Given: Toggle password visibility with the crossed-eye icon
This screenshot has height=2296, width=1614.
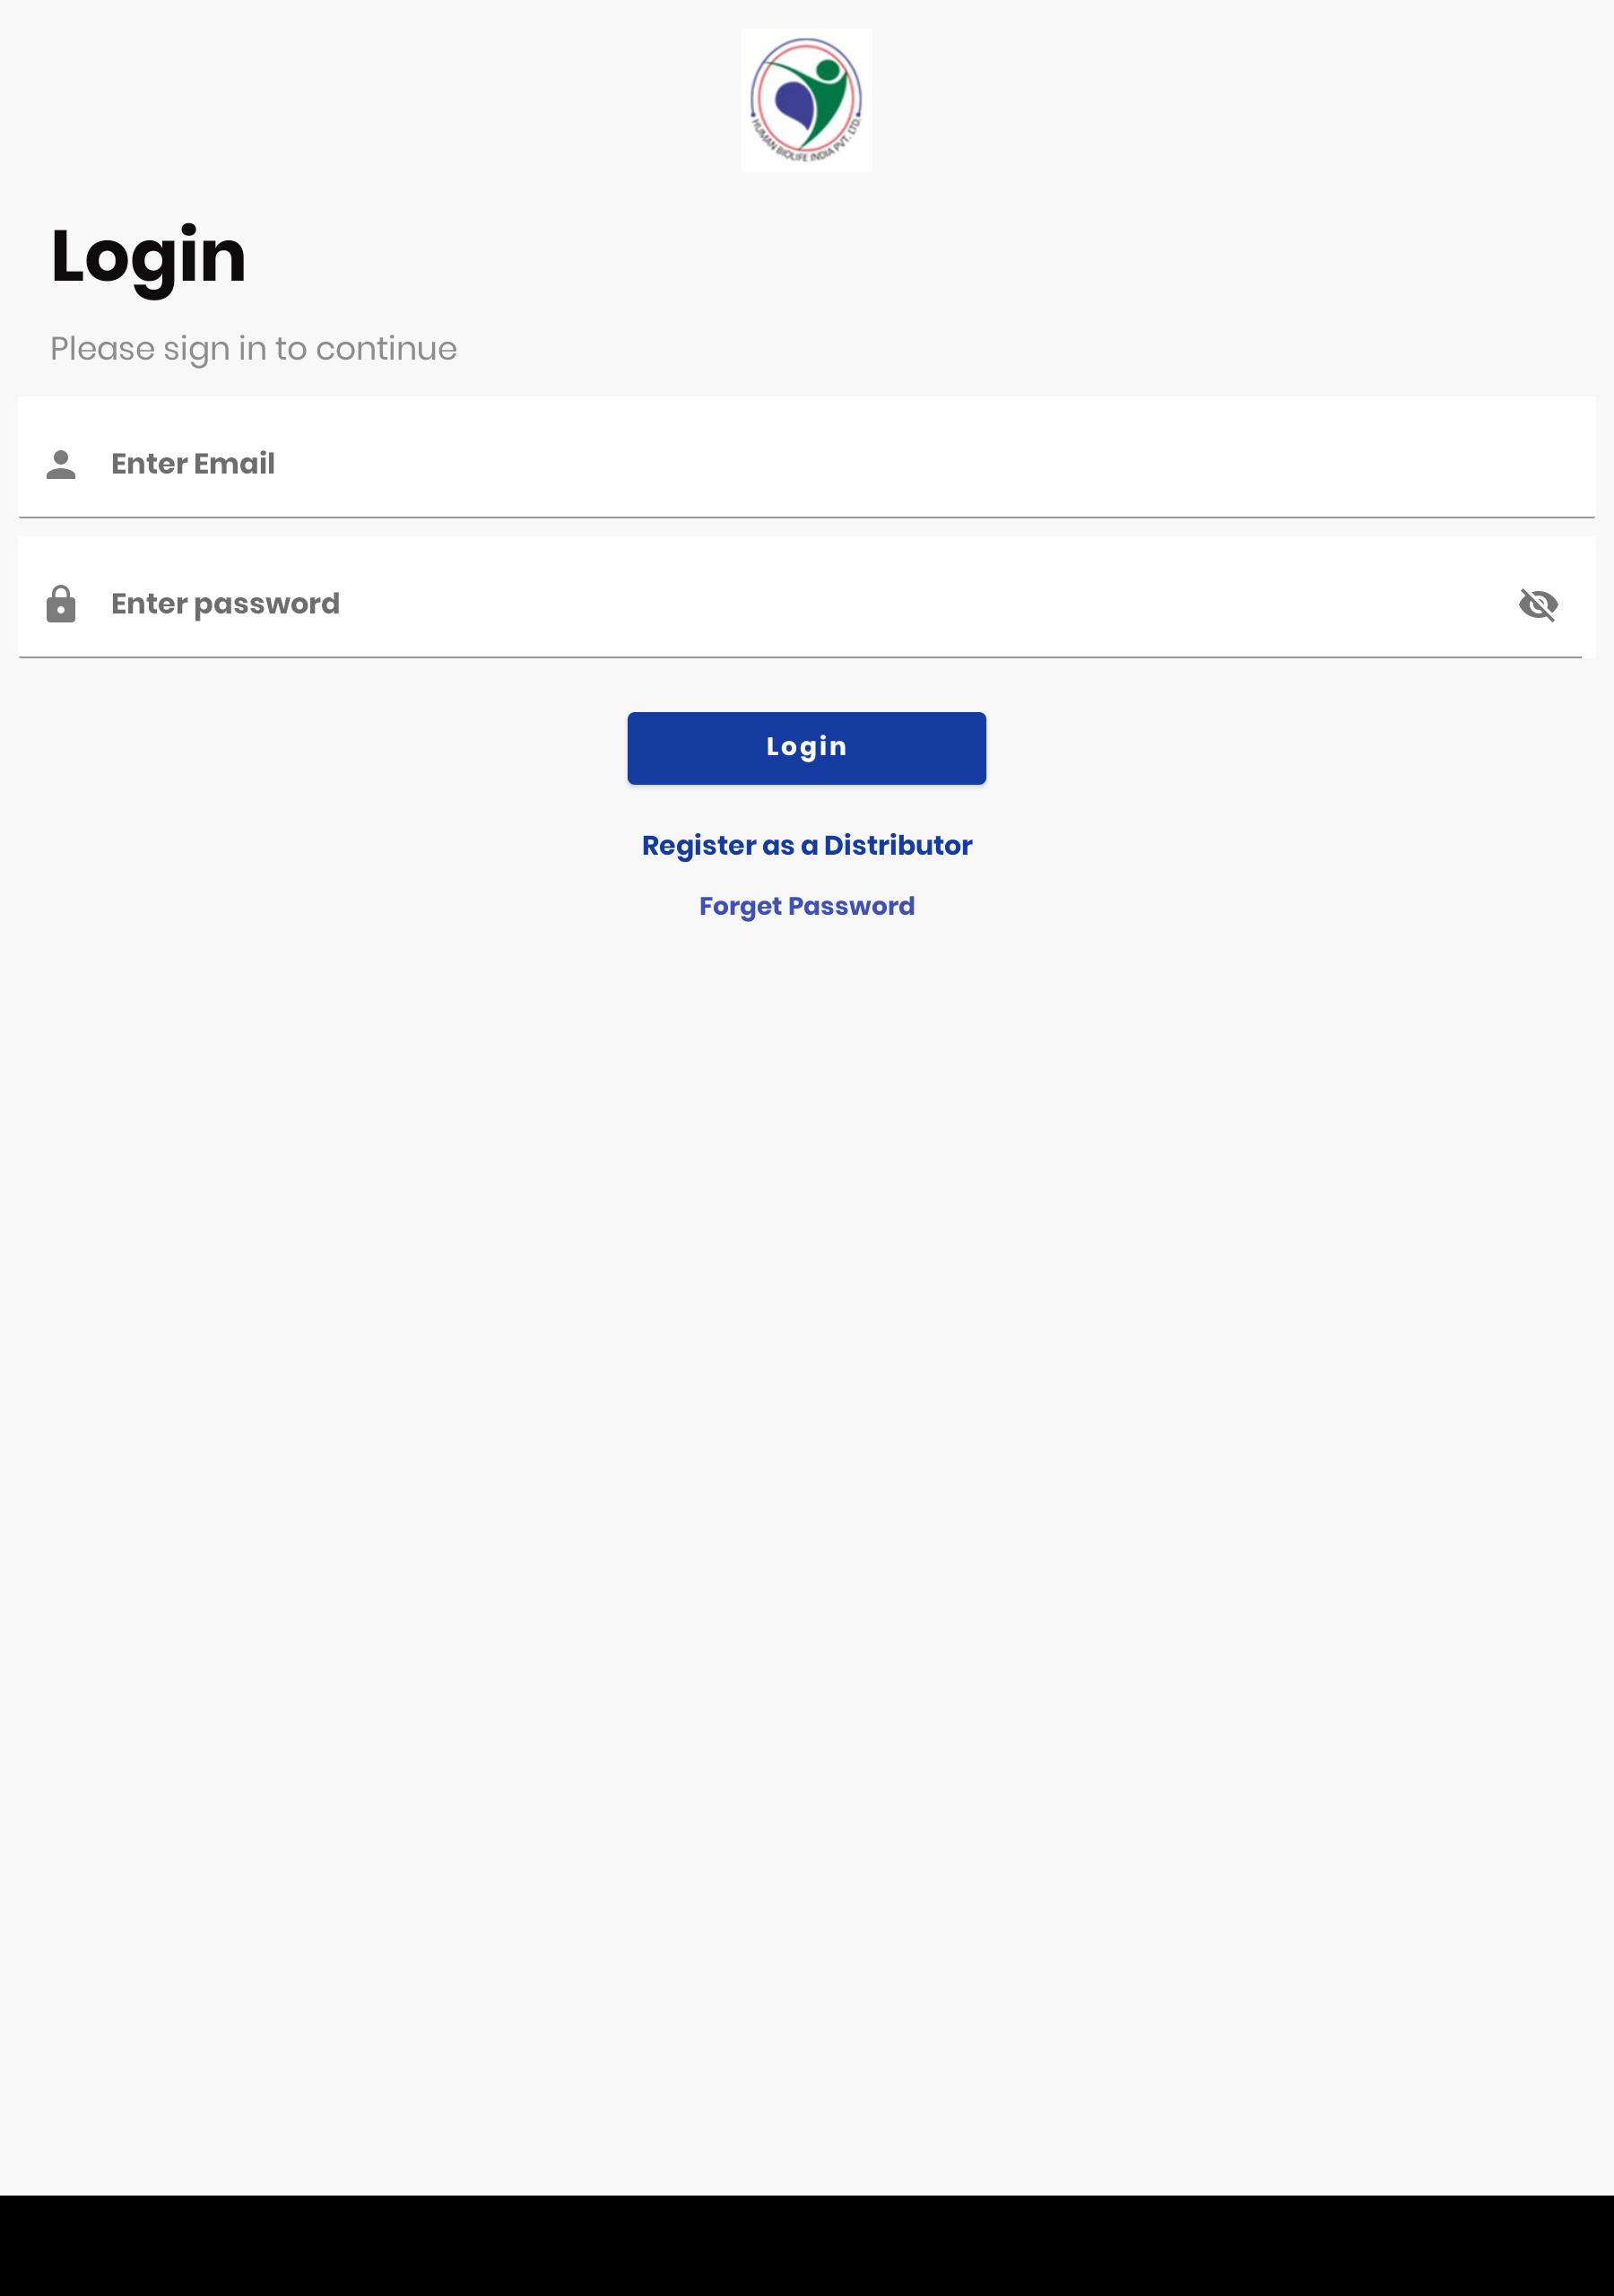Looking at the screenshot, I should point(1538,604).
